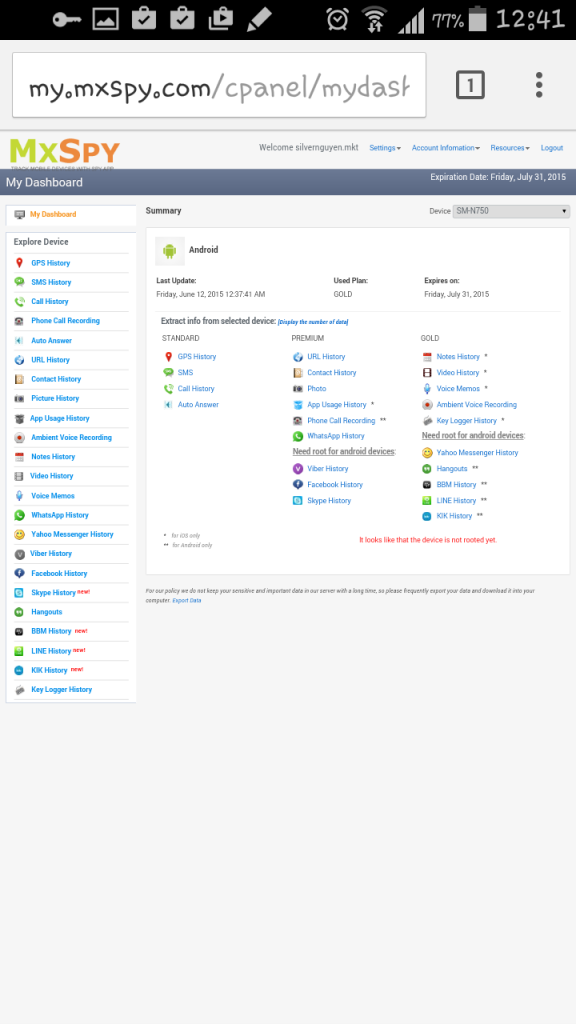The width and height of the screenshot is (576, 1024).
Task: Click Display the number of data link
Action: [x=313, y=322]
